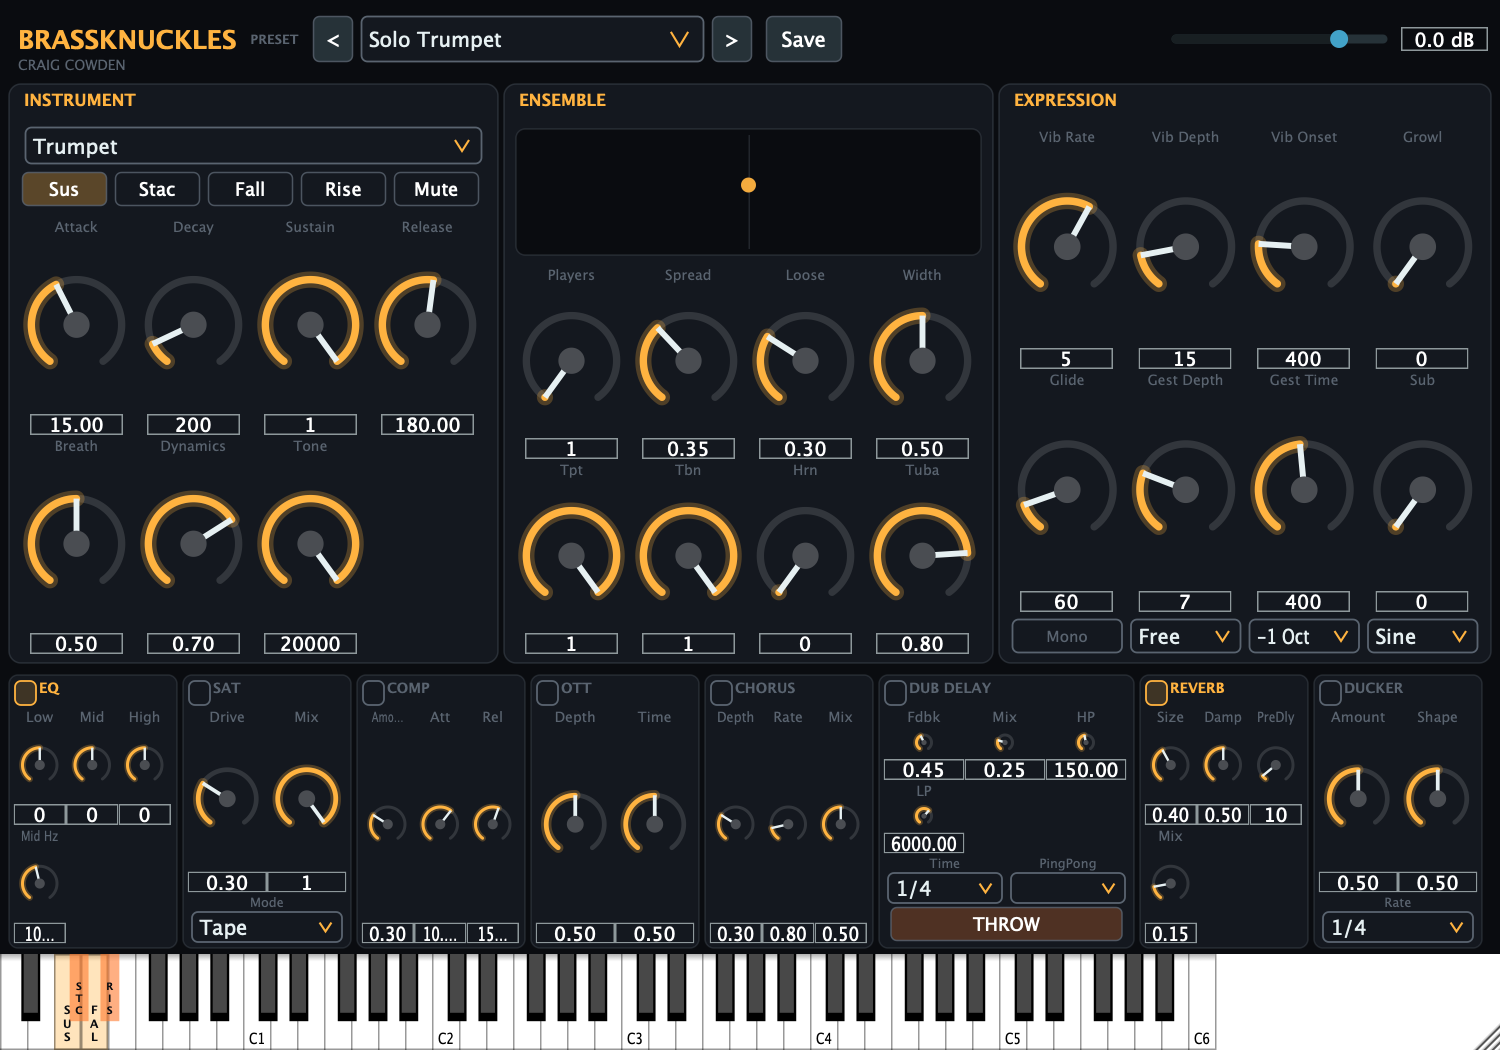The width and height of the screenshot is (1500, 1050).
Task: Click the Ducker Amount knob
Action: click(x=1358, y=798)
